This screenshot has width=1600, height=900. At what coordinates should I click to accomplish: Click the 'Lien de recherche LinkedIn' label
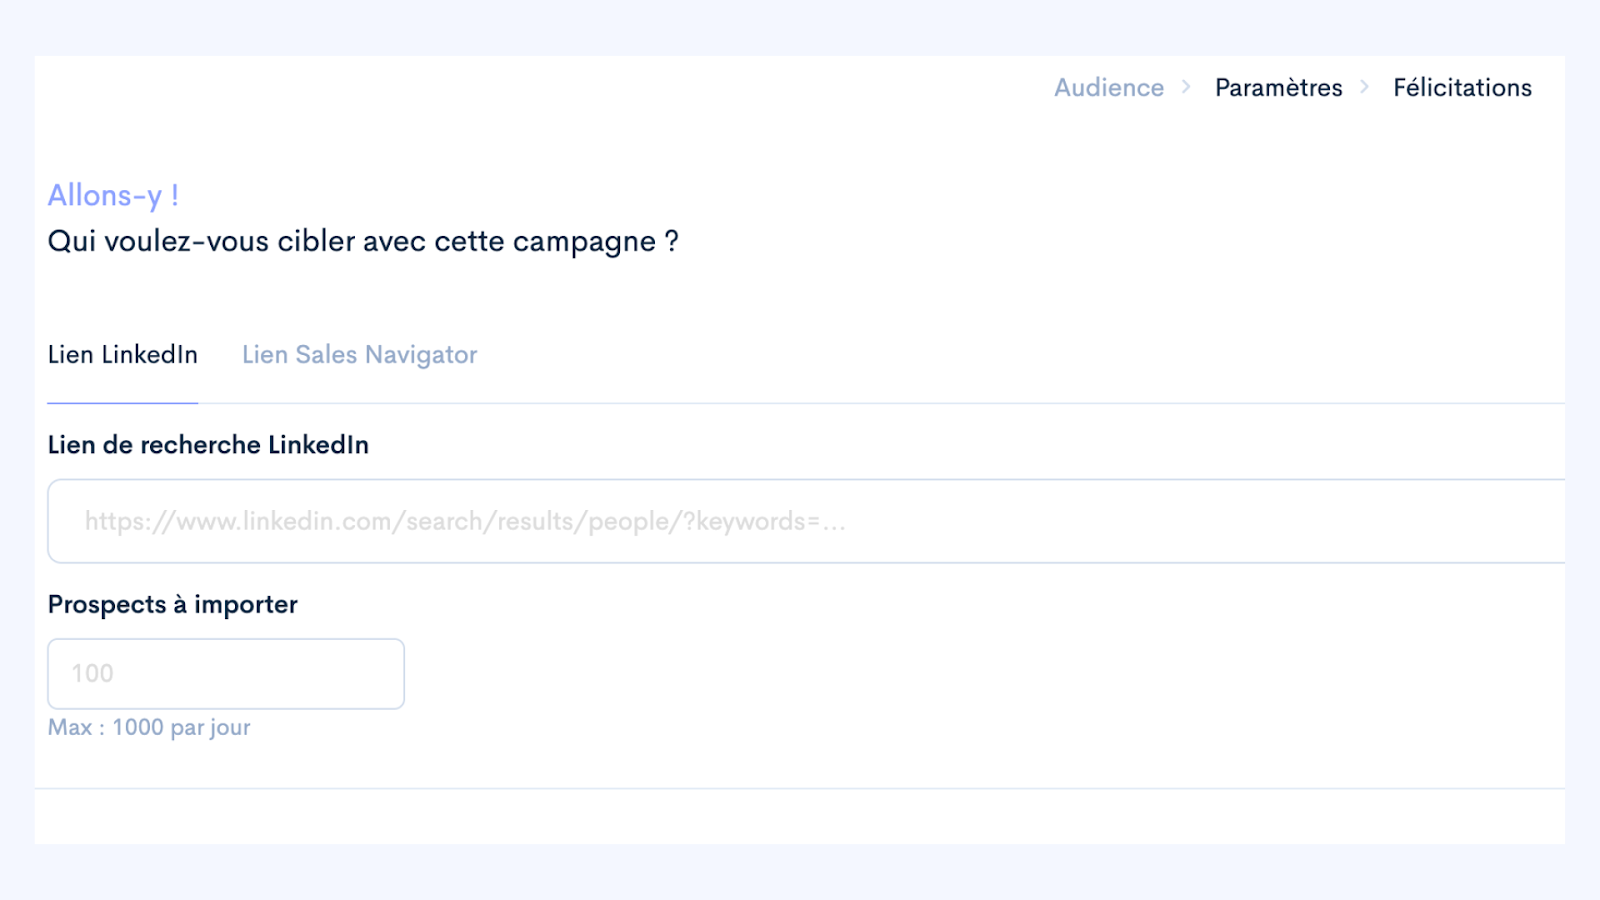click(208, 445)
